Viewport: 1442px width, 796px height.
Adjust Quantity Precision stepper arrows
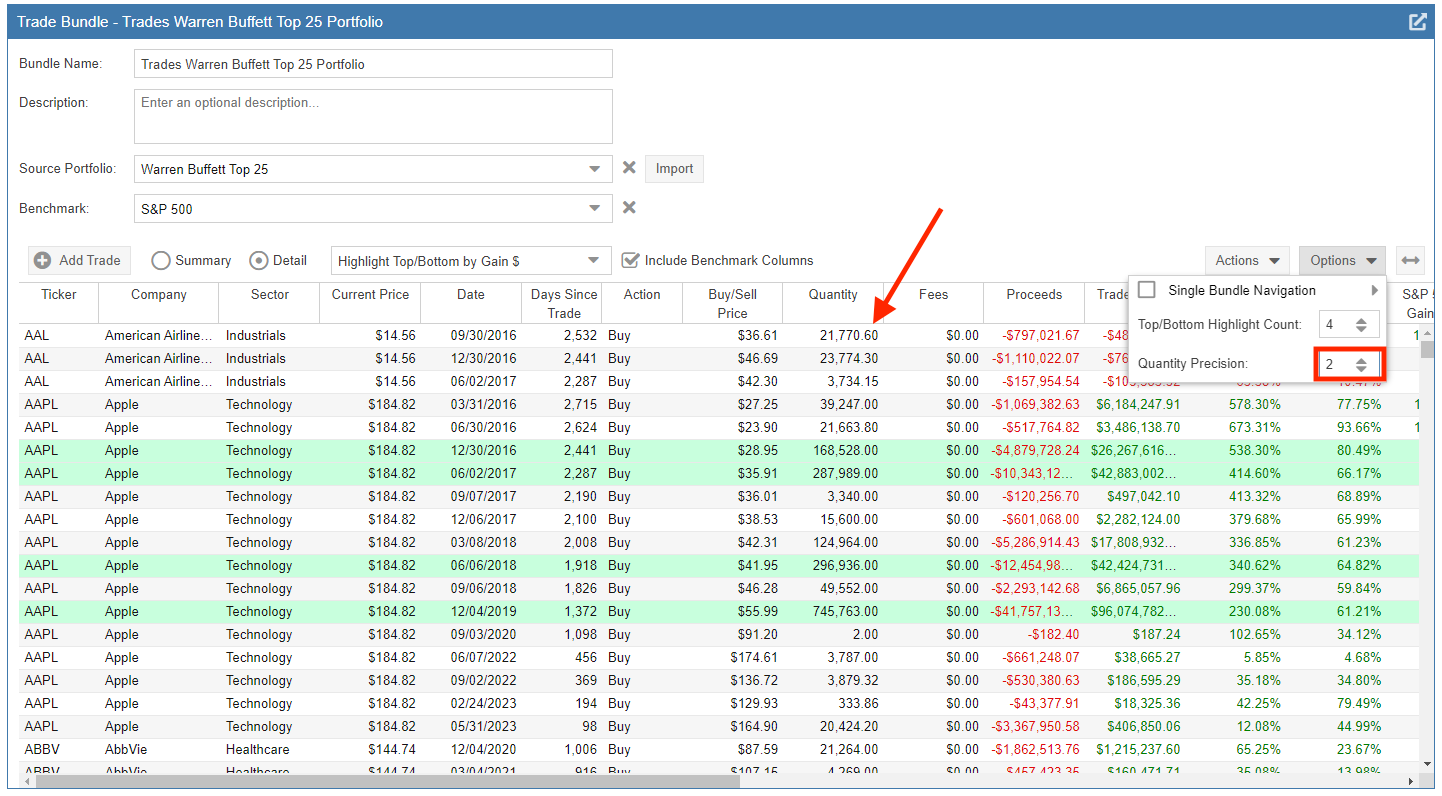point(1361,364)
